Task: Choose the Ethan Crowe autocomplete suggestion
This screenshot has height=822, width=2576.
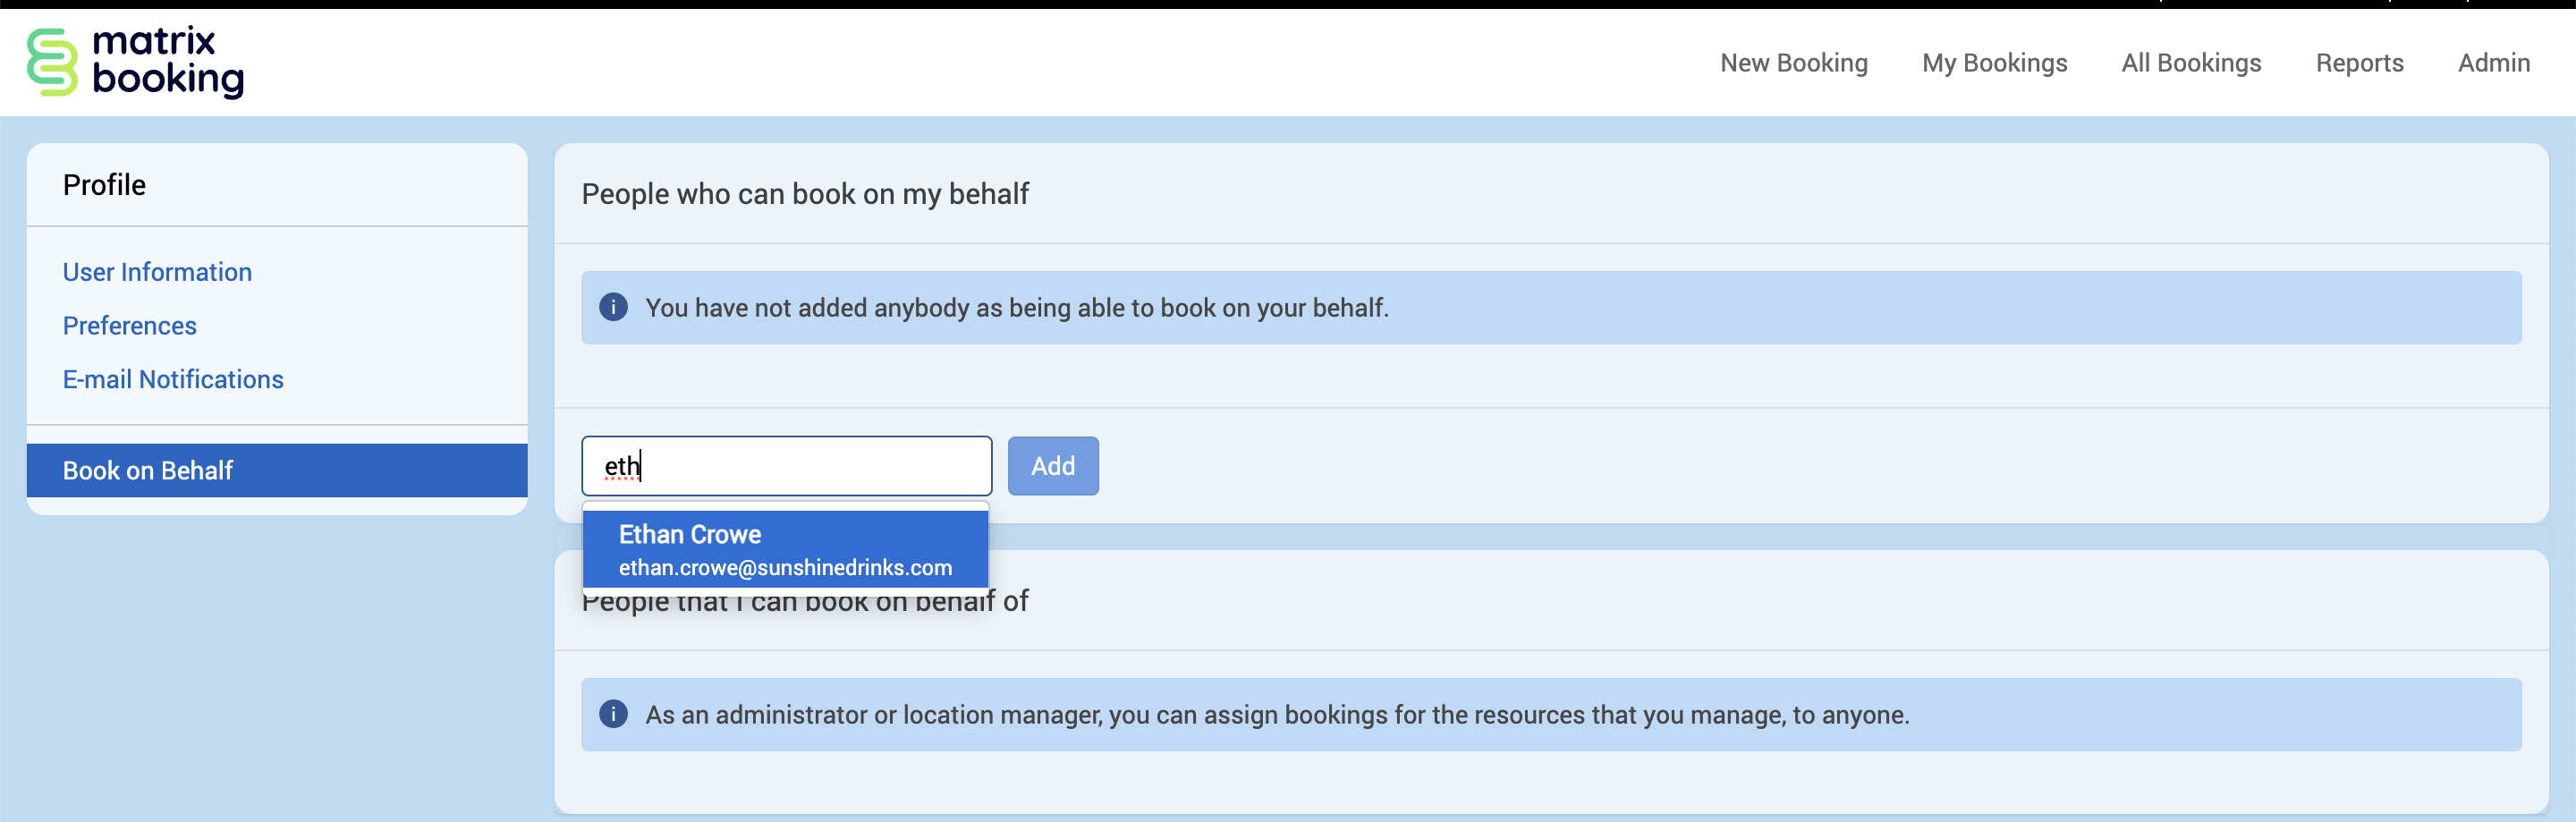Action: [x=785, y=549]
